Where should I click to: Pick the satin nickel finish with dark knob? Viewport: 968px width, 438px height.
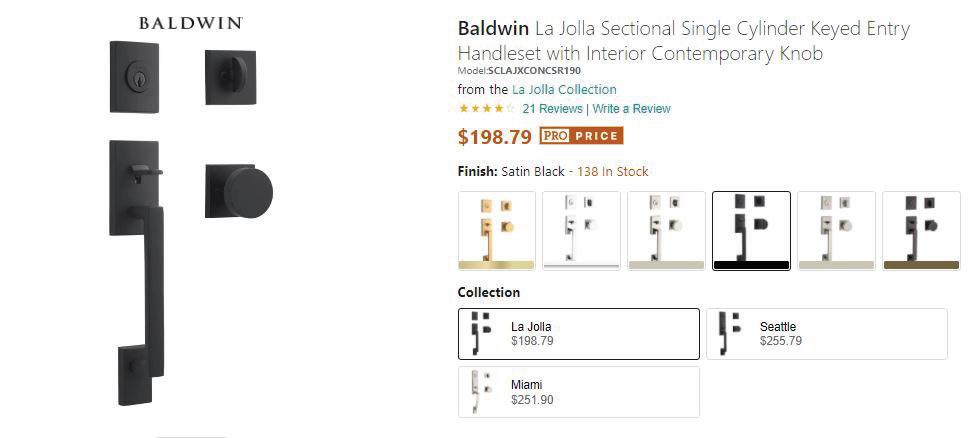(666, 230)
